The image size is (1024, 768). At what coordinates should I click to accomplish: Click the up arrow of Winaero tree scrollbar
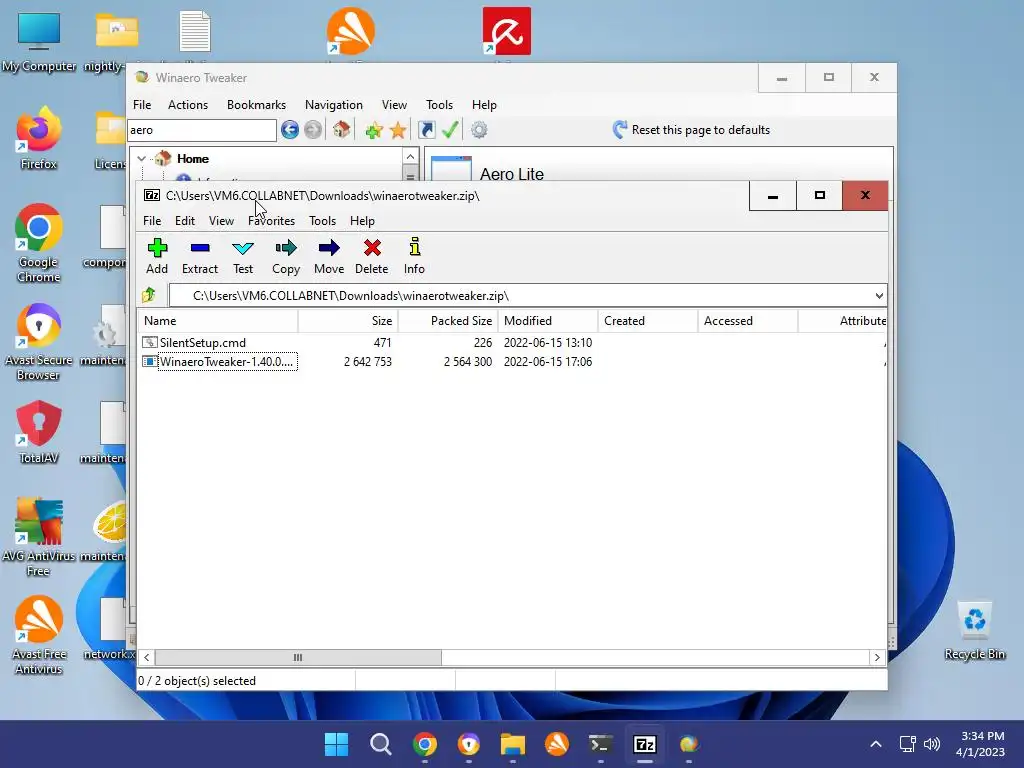pyautogui.click(x=410, y=157)
